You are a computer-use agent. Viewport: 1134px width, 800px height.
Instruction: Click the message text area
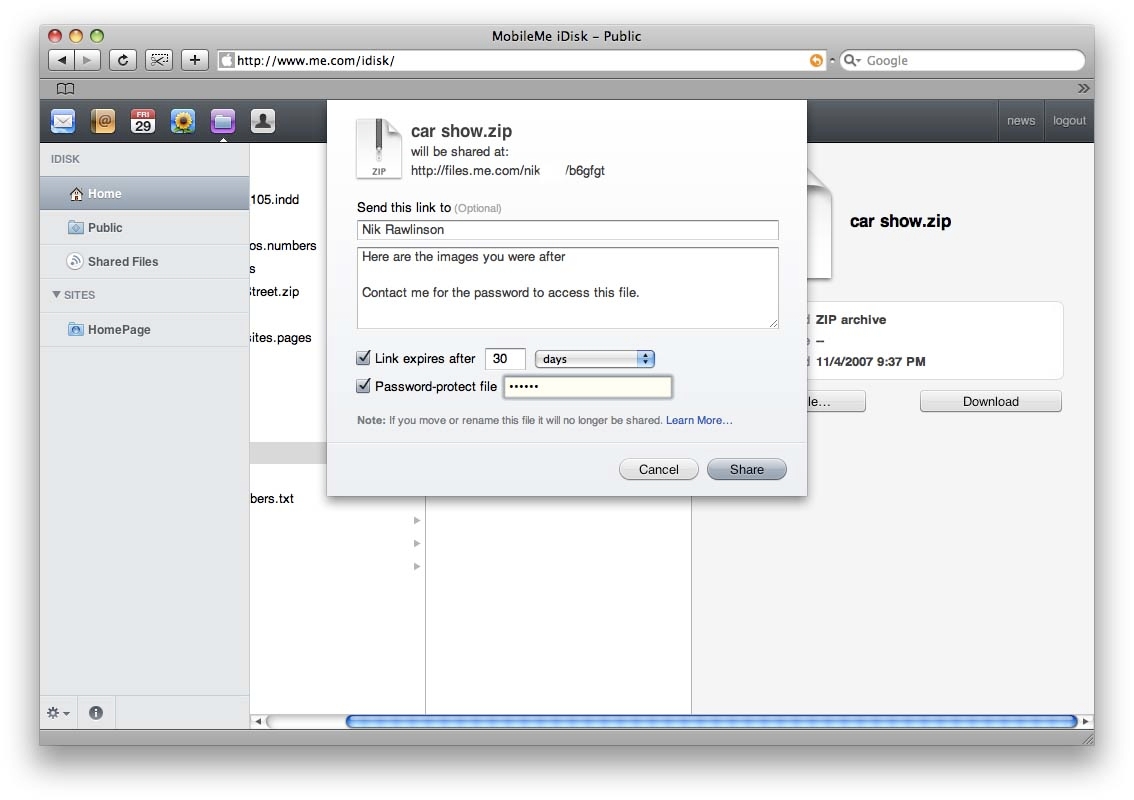coord(568,288)
